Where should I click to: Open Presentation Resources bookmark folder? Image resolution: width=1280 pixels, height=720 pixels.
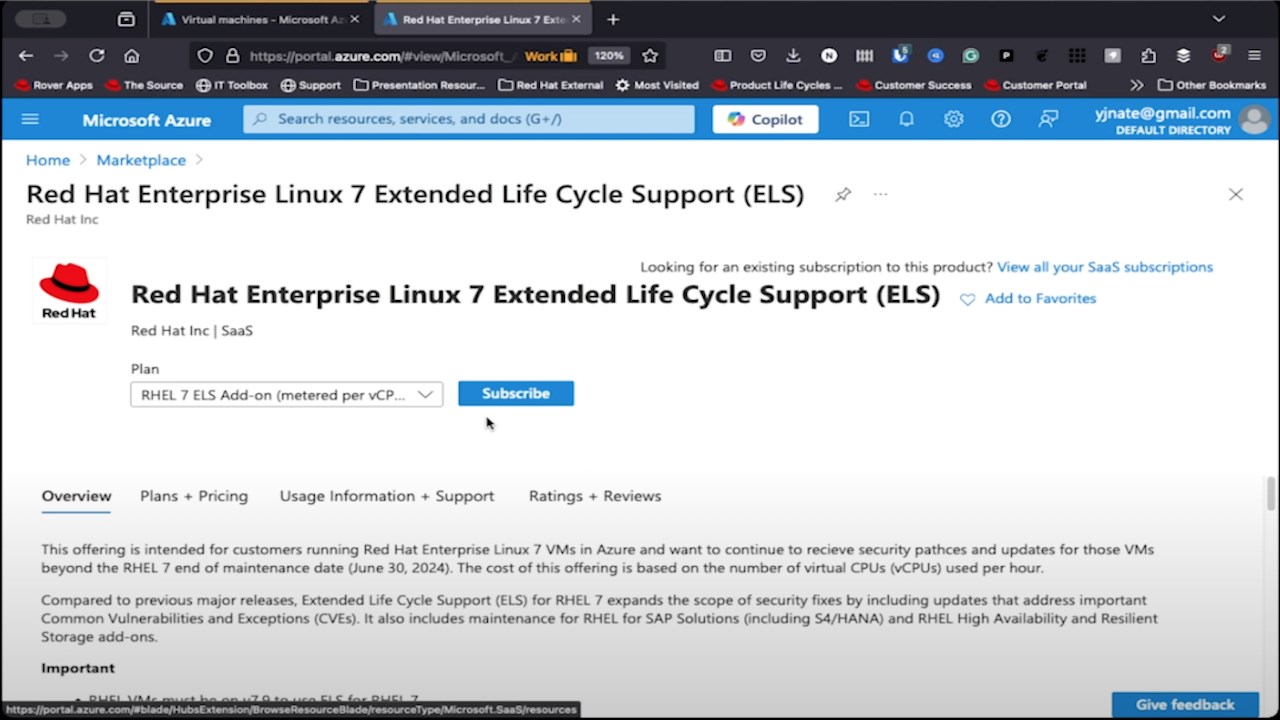tap(419, 85)
